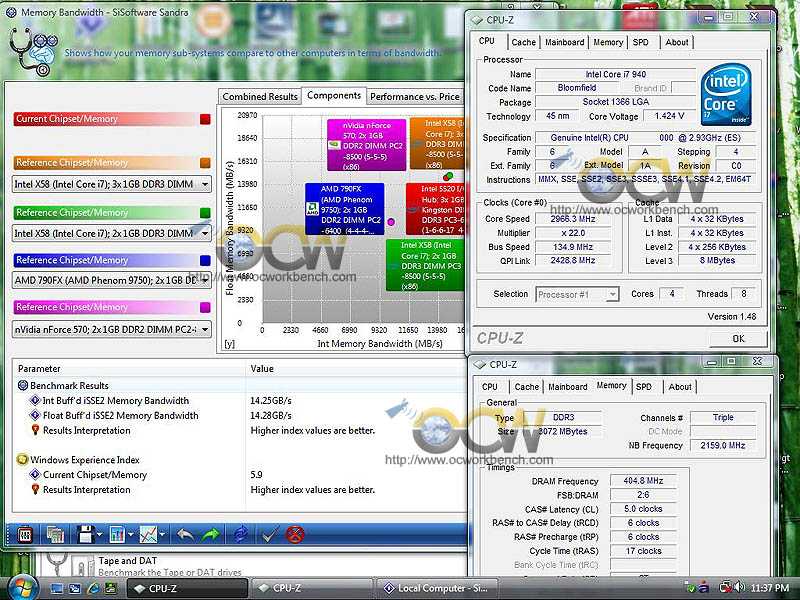Cancel with the red circled X icon
Screen dimensions: 800x600
point(295,535)
